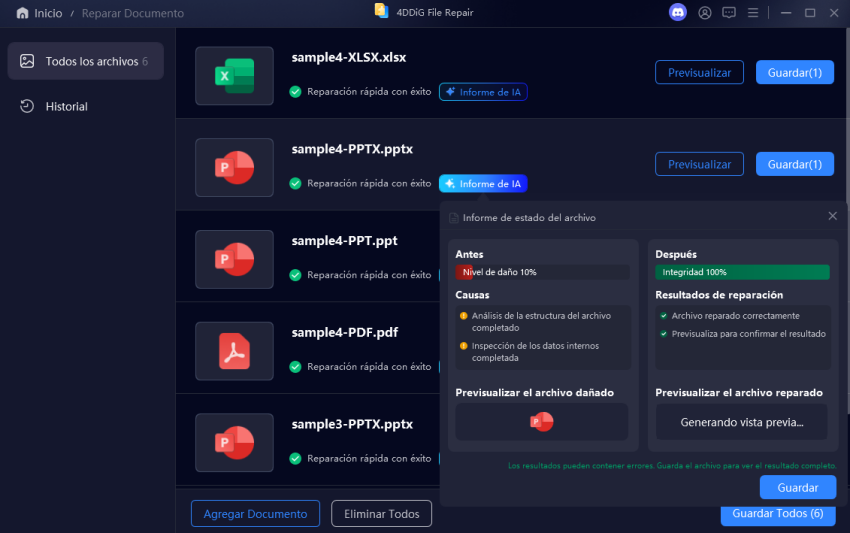The image size is (850, 533).
Task: Click Guardar(1) for sample4-PPTX.pptx
Action: point(795,164)
